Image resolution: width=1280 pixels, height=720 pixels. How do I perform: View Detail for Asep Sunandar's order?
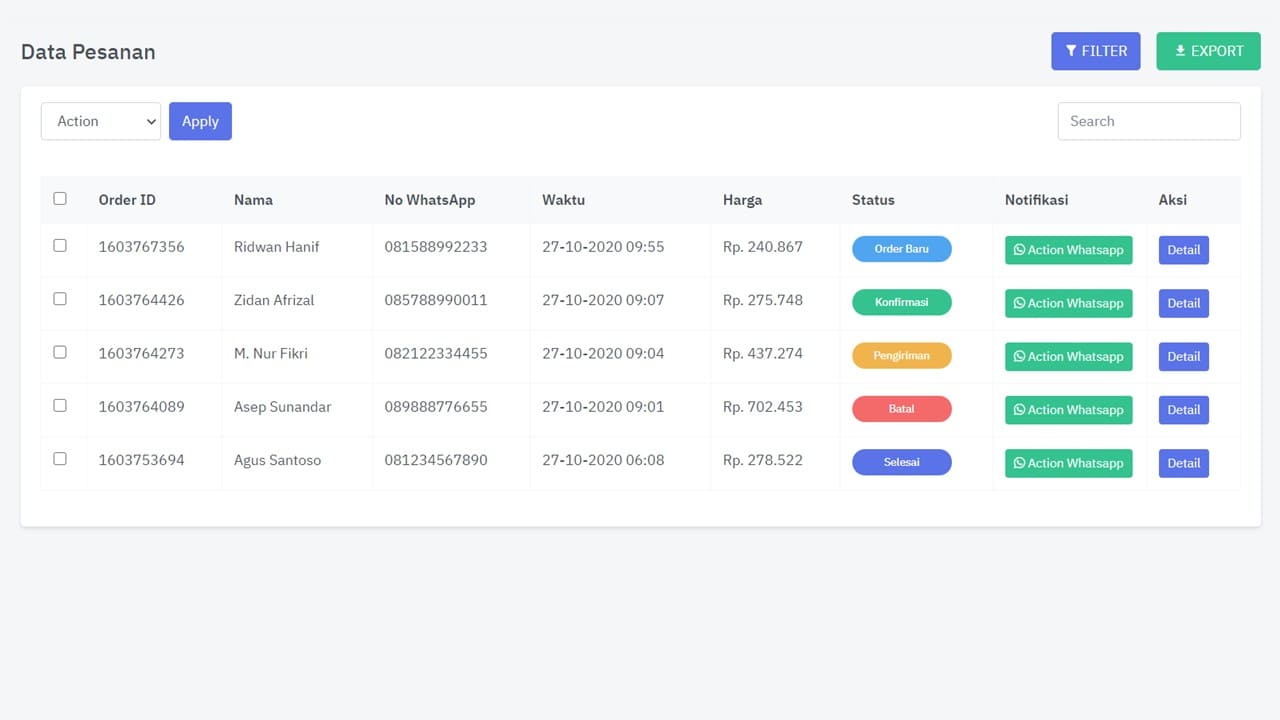point(1183,410)
